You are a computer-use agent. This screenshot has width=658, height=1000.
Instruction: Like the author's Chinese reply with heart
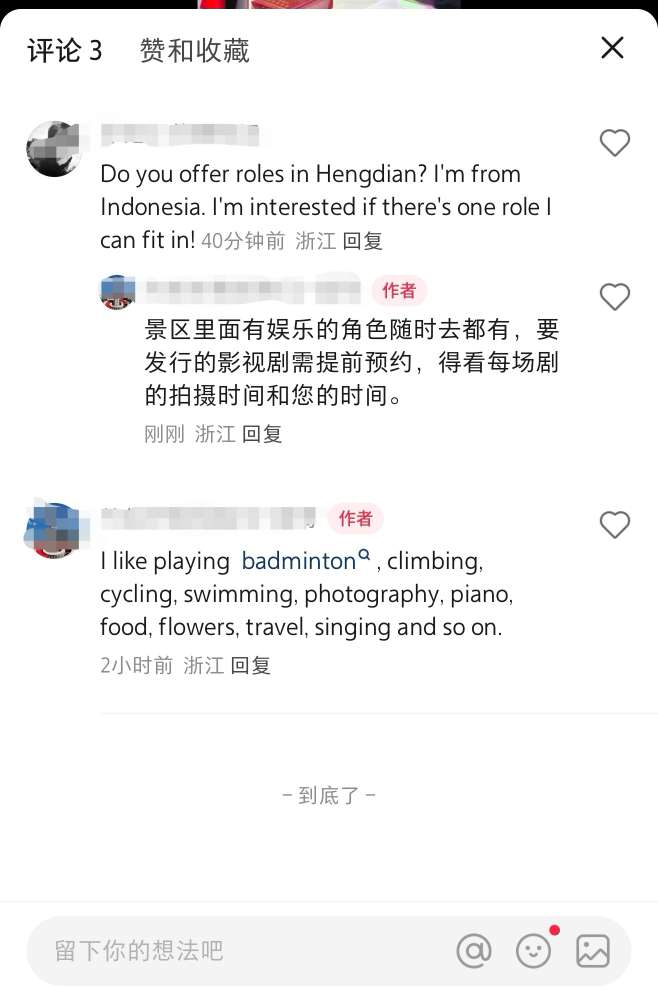(615, 297)
